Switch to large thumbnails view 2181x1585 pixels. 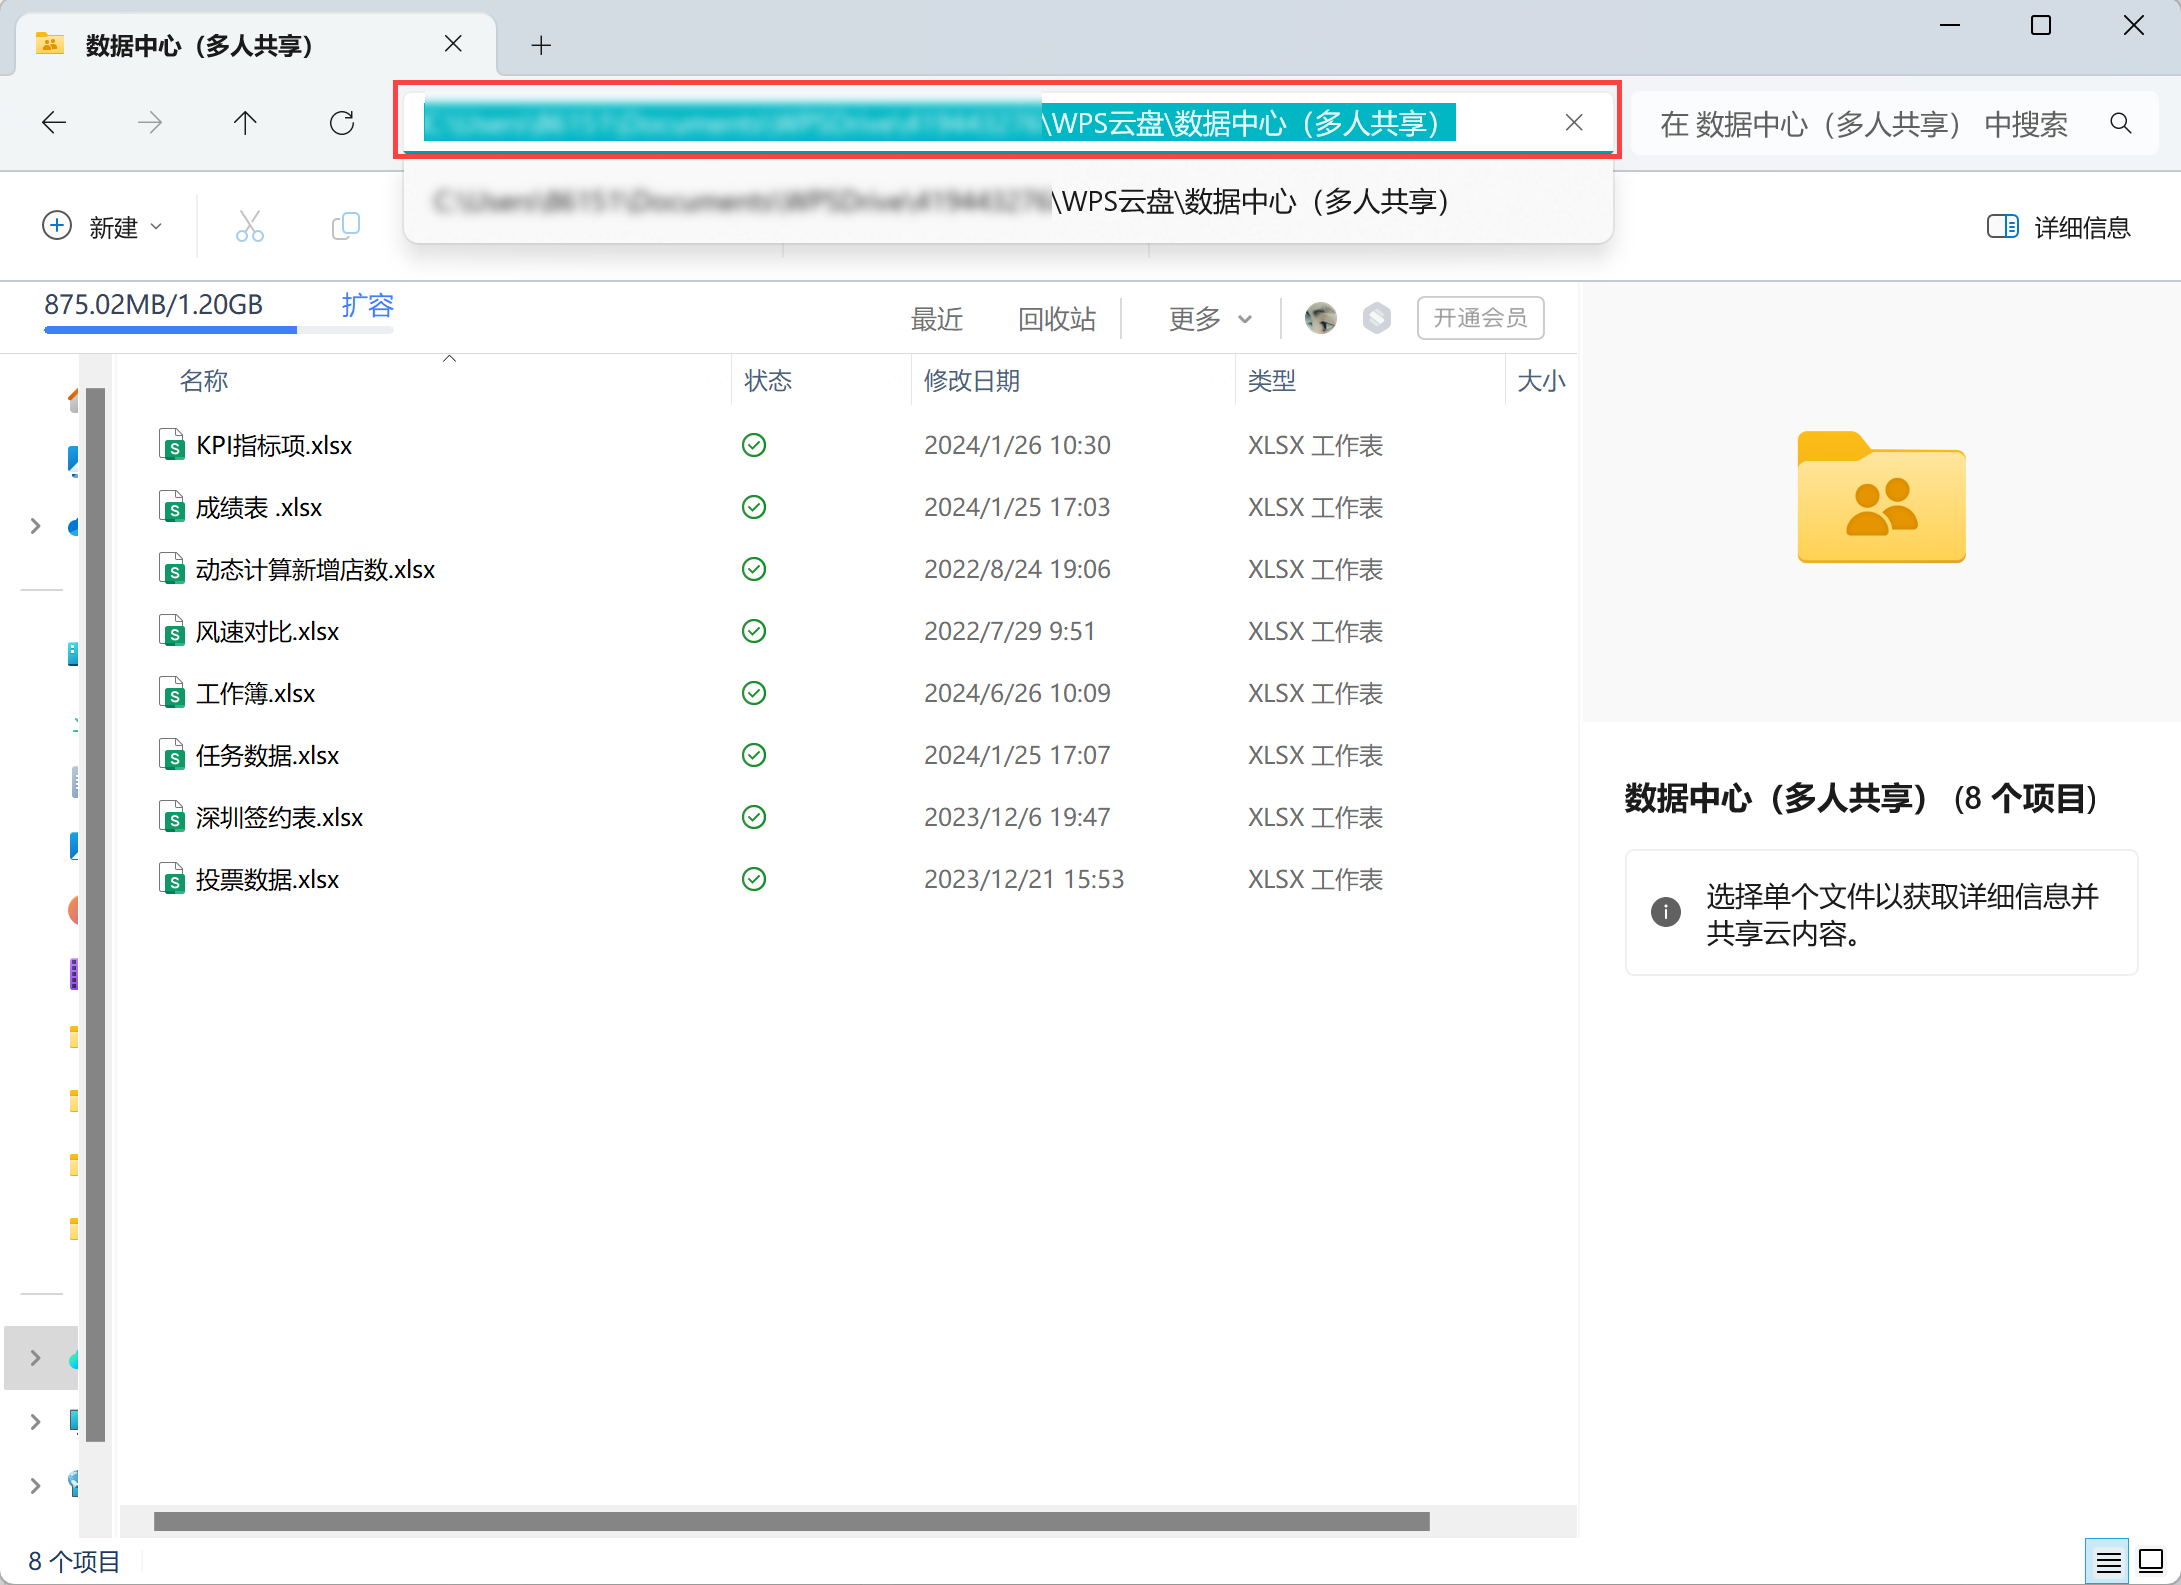coord(2151,1561)
